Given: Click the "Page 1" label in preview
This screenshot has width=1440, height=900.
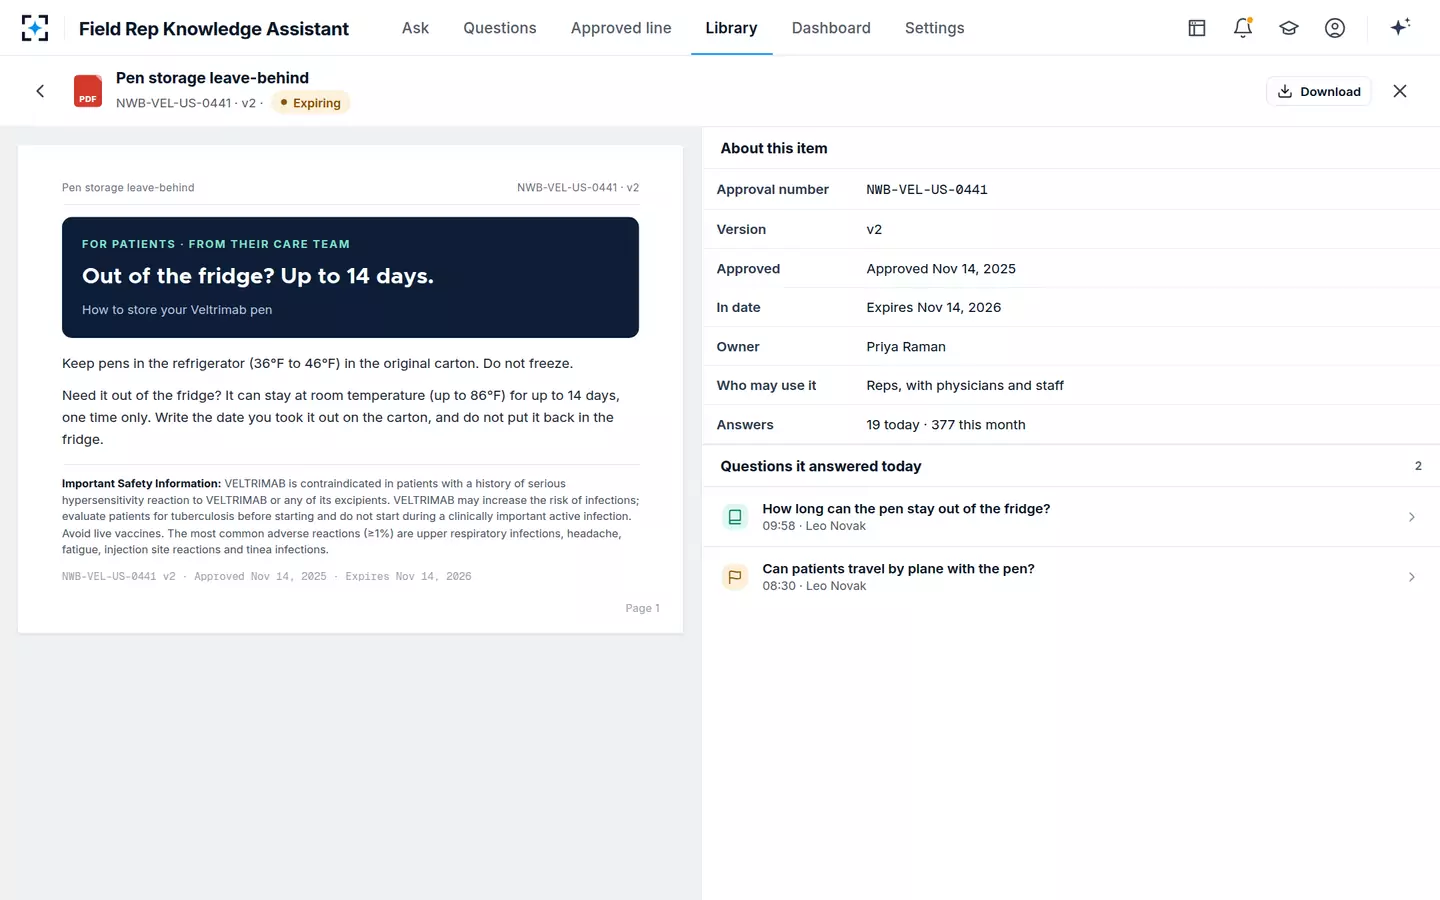Looking at the screenshot, I should tap(643, 608).
